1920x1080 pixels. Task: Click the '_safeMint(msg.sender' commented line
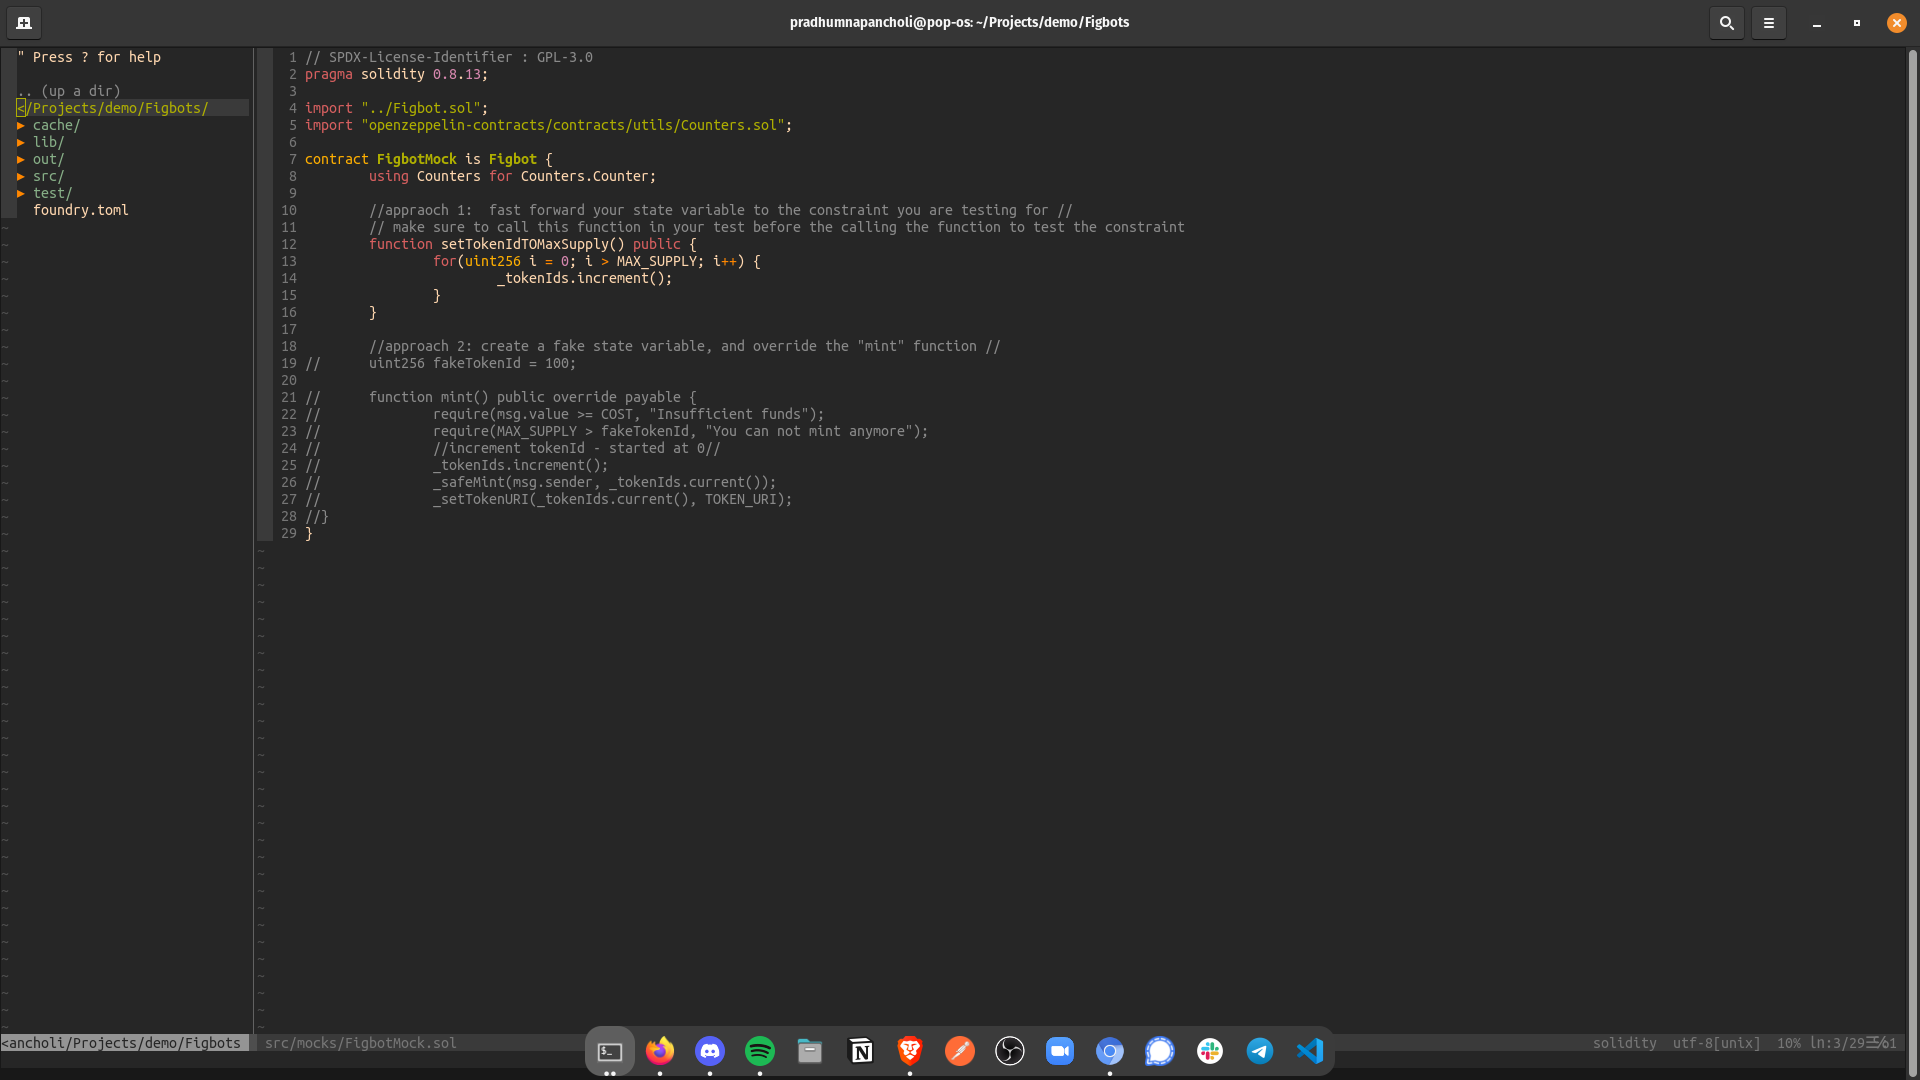tap(605, 482)
